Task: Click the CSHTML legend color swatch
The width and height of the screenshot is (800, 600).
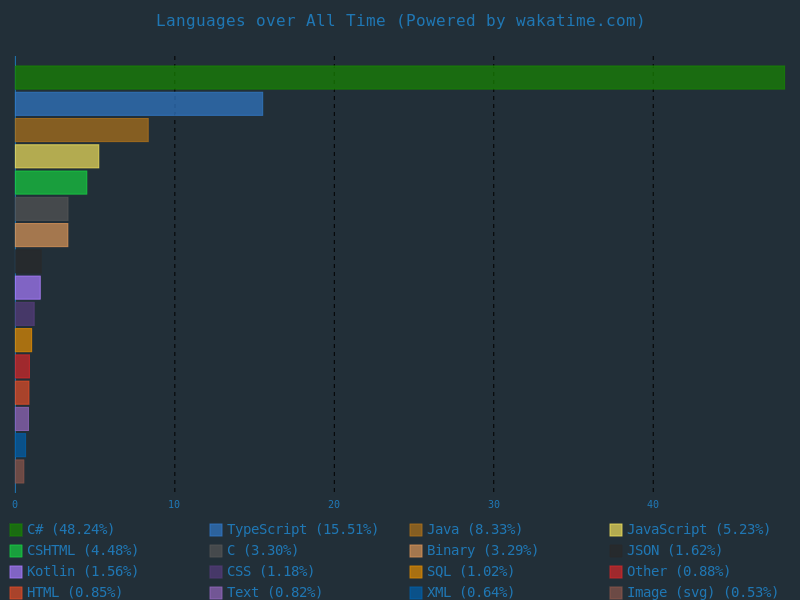Action: 16,551
